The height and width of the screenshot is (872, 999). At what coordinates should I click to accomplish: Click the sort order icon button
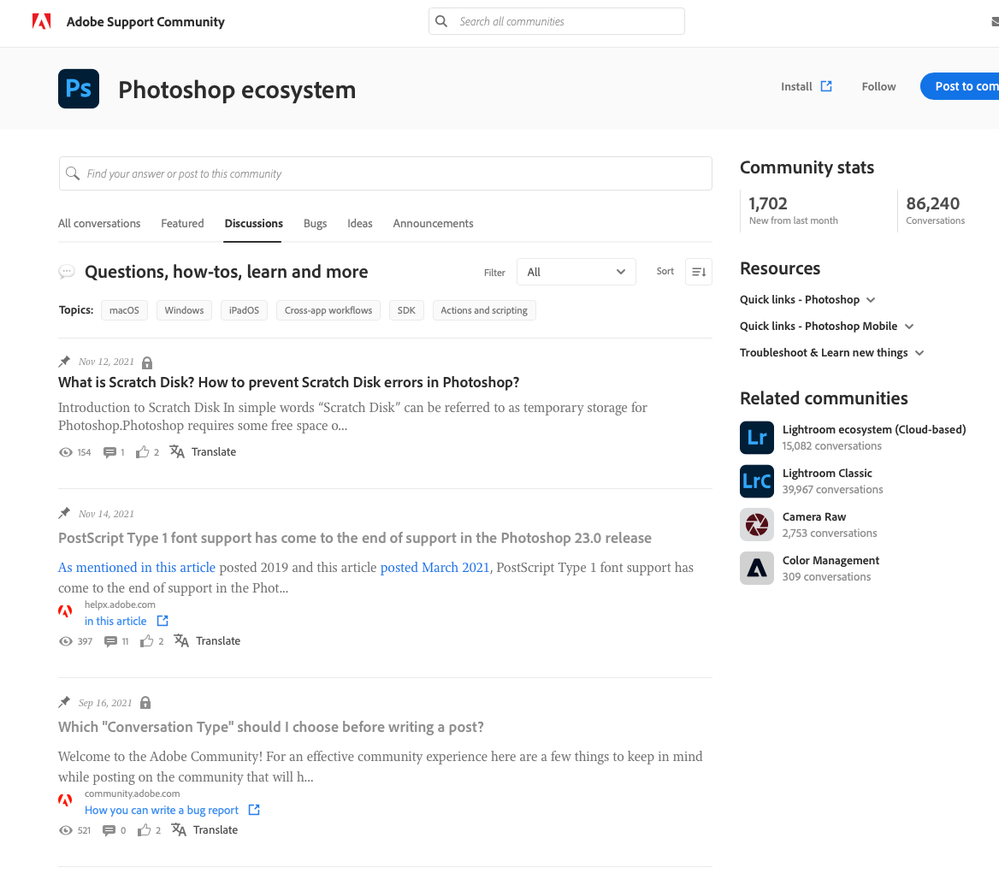698,272
